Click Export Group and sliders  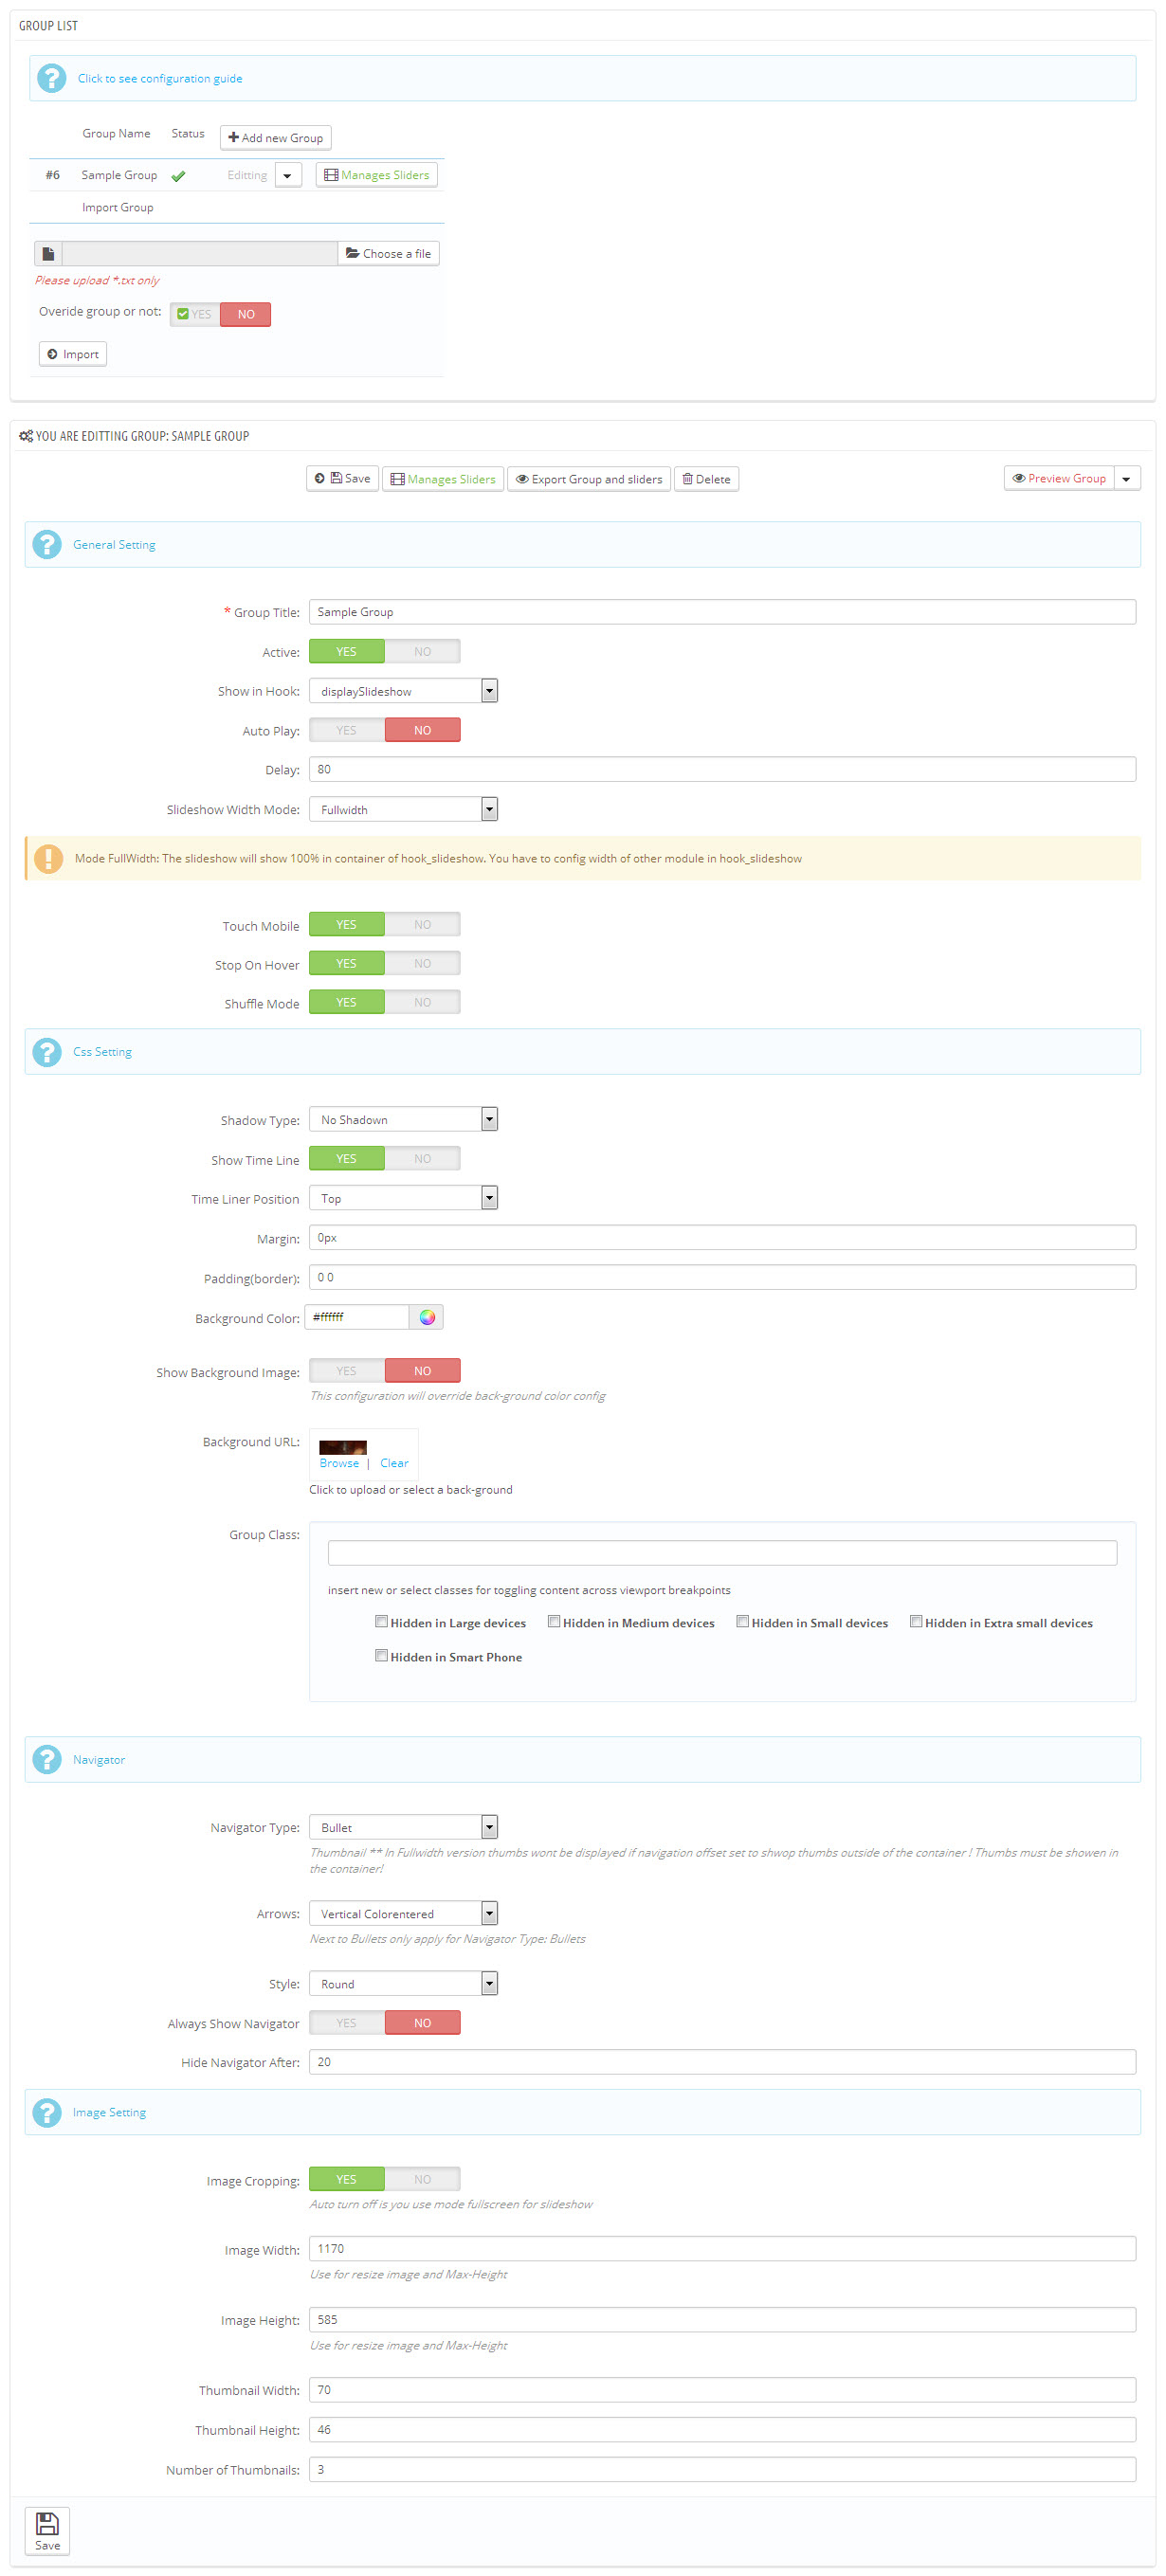589,479
